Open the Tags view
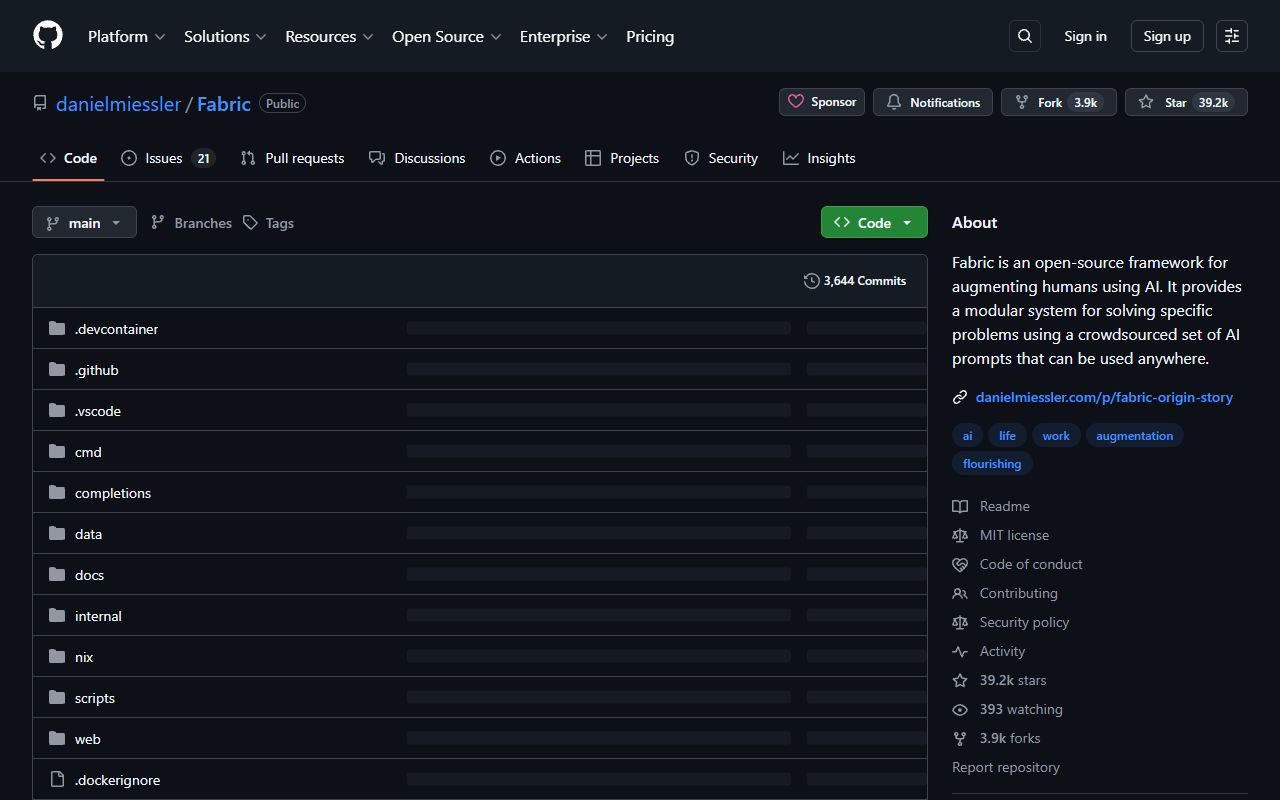The width and height of the screenshot is (1280, 800). (x=268, y=222)
